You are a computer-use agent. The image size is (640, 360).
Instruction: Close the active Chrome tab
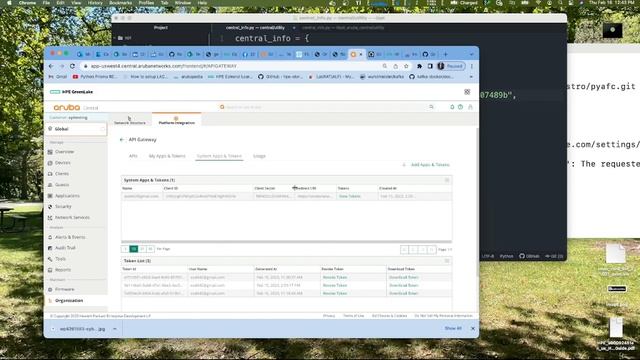point(361,54)
